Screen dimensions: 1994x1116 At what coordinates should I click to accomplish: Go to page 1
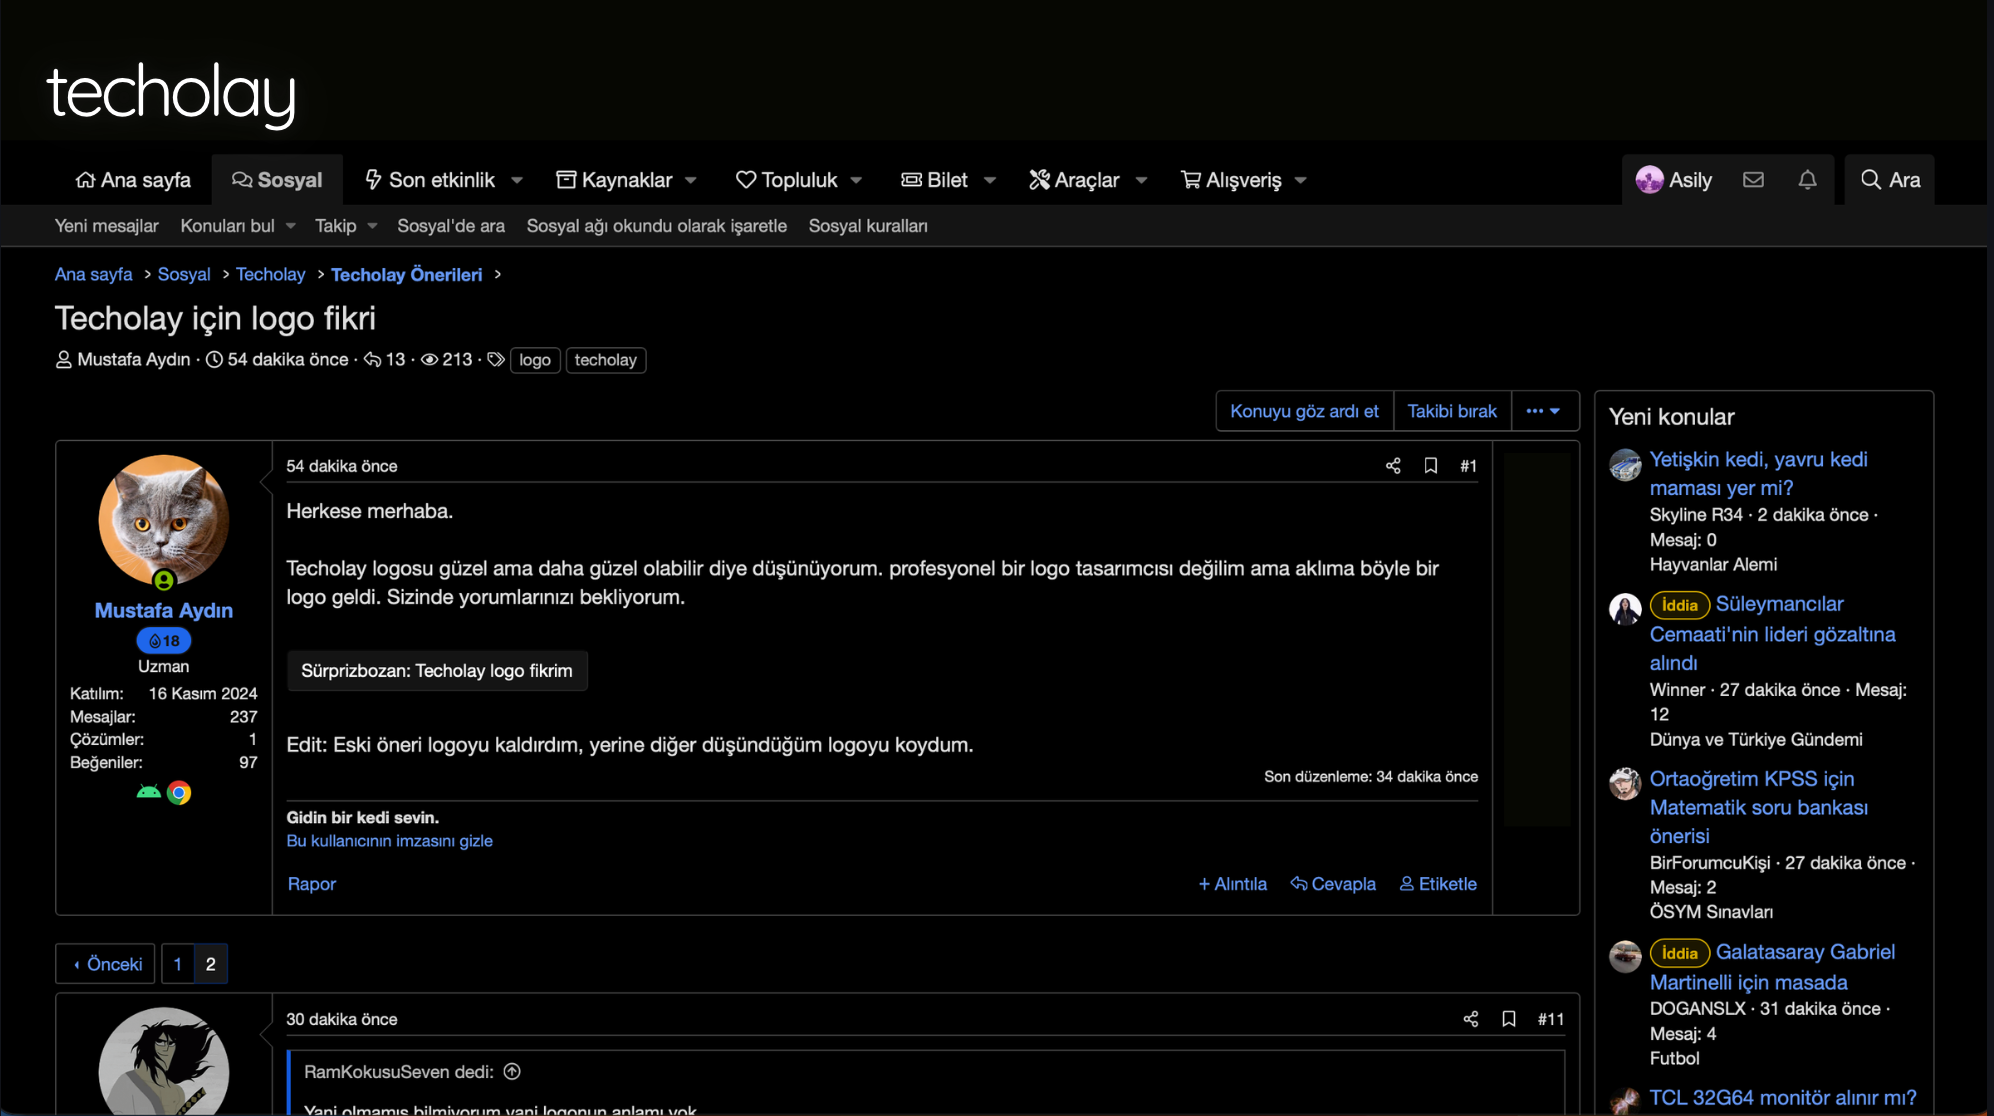click(178, 964)
